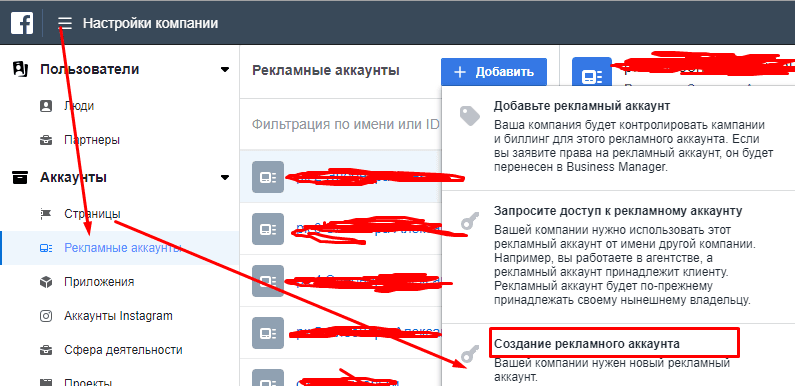The image size is (795, 386).
Task: Click the Настройки компании title
Action: click(151, 23)
